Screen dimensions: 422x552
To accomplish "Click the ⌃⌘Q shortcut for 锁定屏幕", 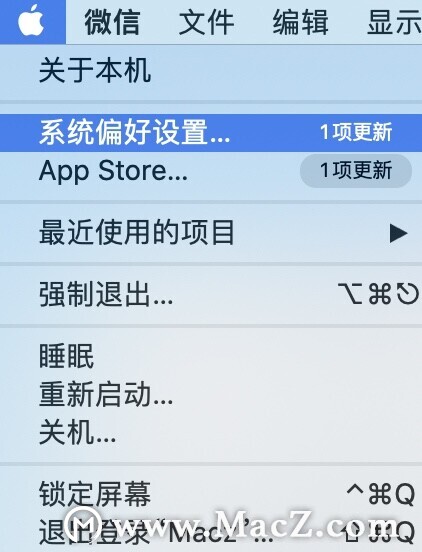I will pyautogui.click(x=380, y=494).
